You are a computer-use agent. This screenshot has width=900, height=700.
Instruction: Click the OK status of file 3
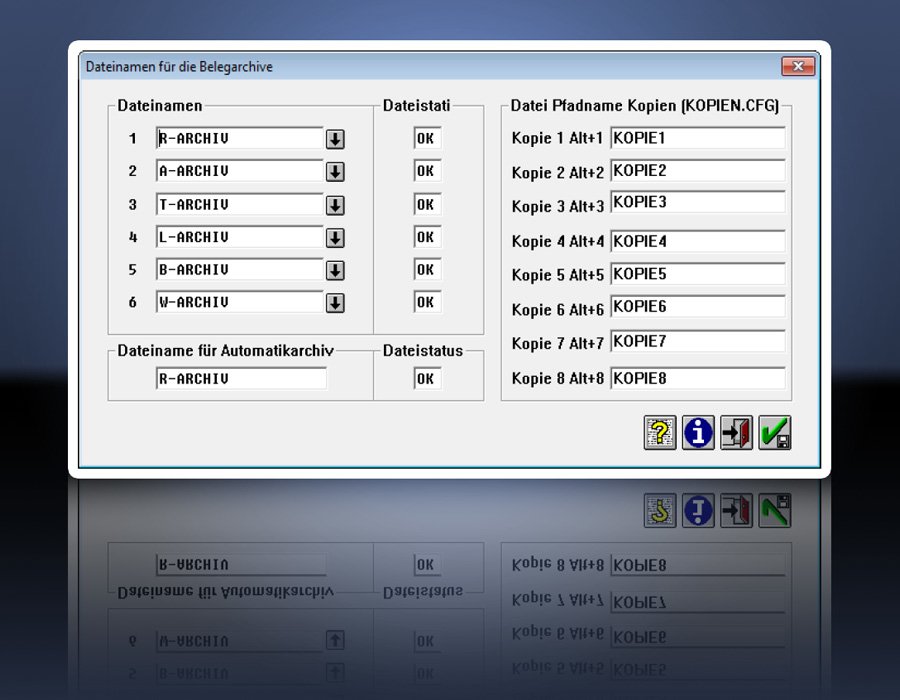coord(427,204)
